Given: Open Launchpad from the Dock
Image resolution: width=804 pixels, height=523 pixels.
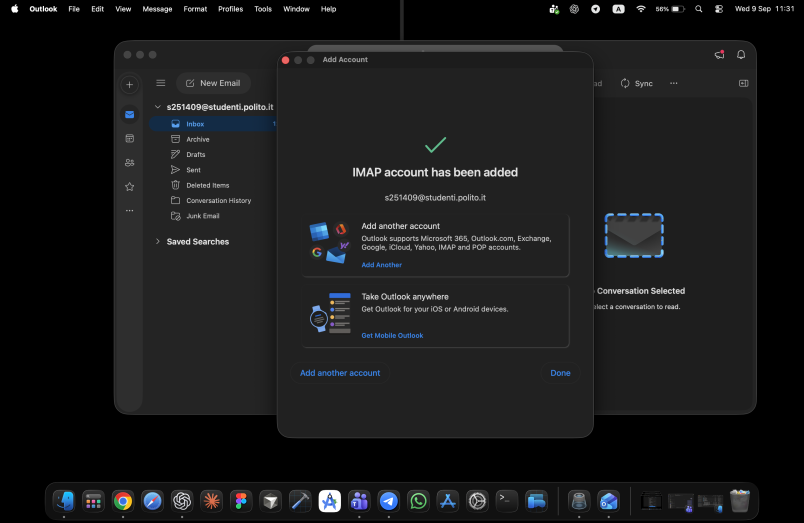Looking at the screenshot, I should [x=93, y=501].
